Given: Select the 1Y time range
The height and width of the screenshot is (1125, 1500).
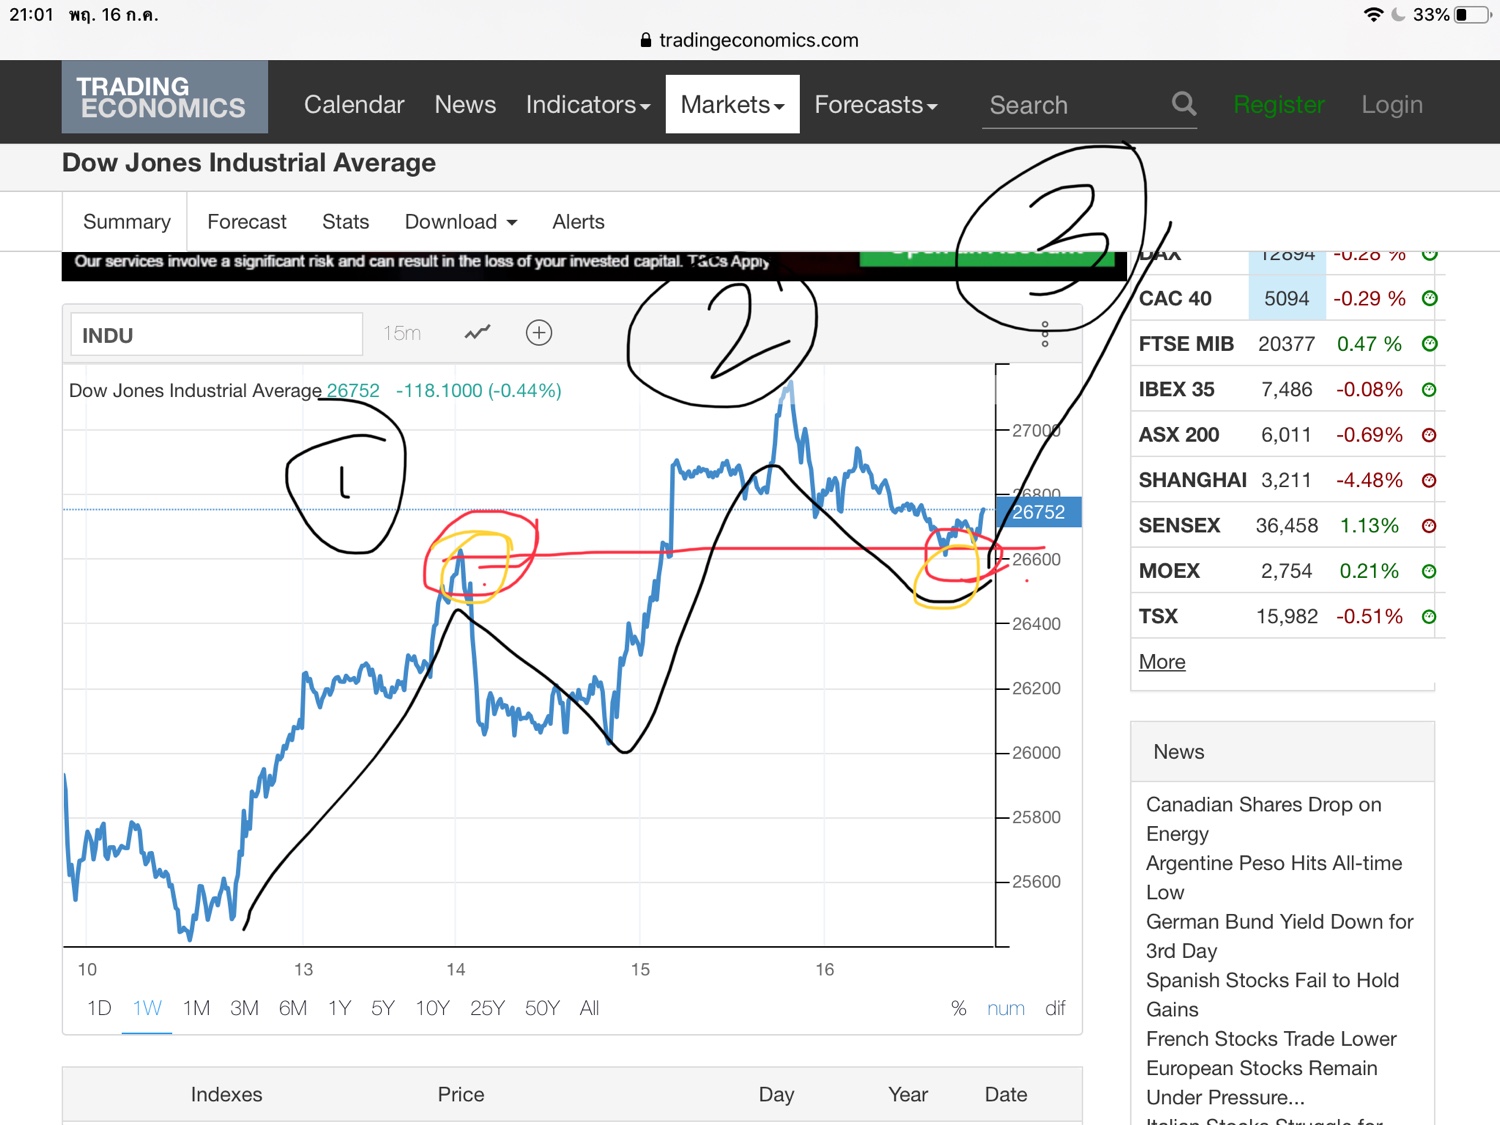Looking at the screenshot, I should 340,1008.
